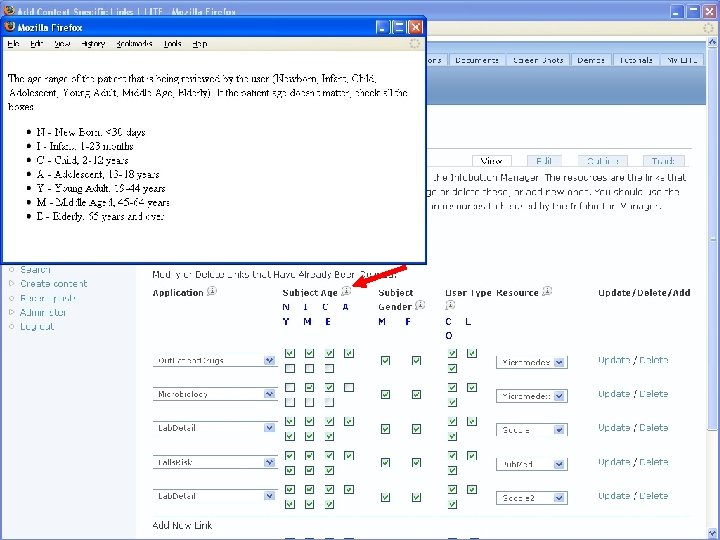The width and height of the screenshot is (720, 540).
Task: Click Delete link in OutPatientDrugs row
Action: click(x=653, y=360)
